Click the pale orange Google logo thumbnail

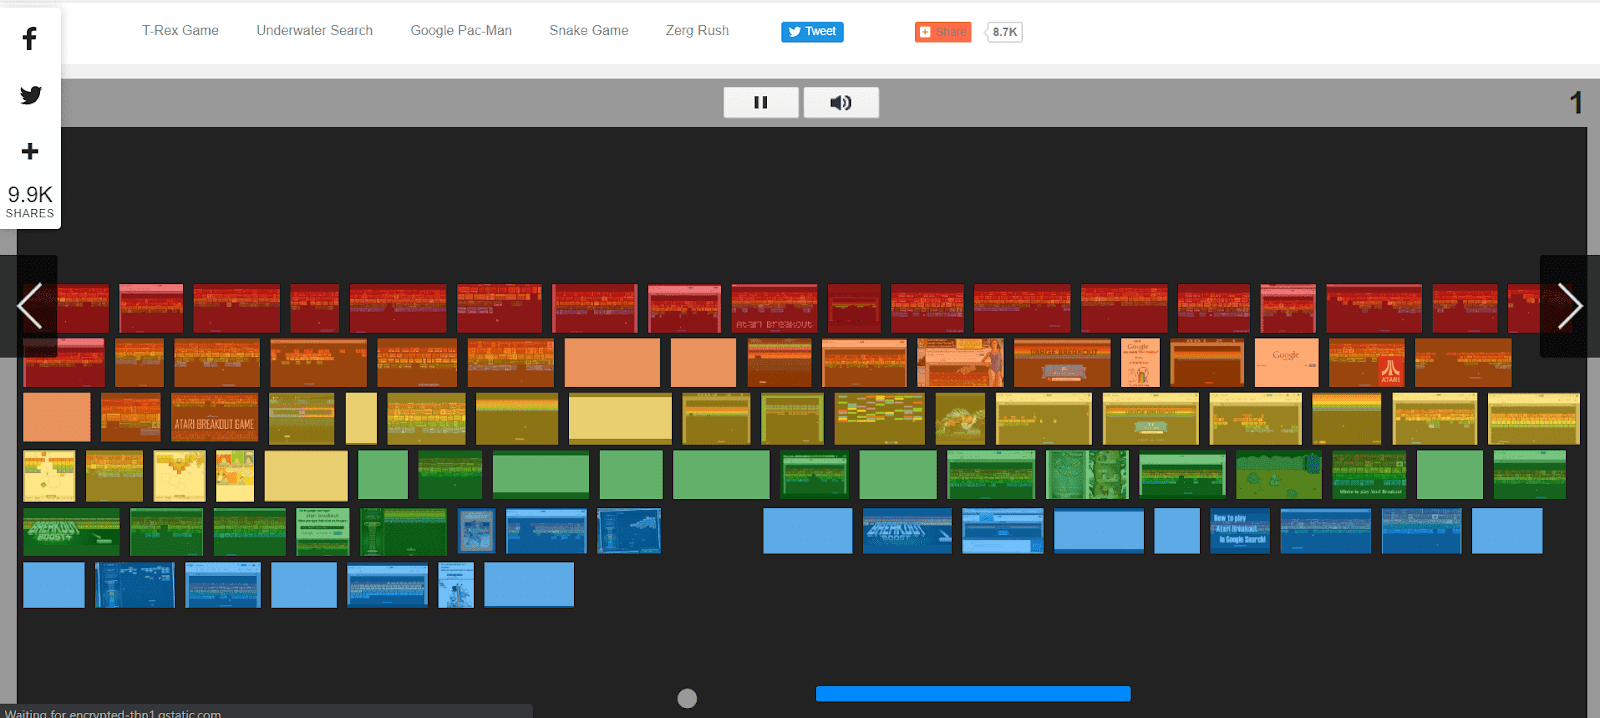pos(1286,363)
